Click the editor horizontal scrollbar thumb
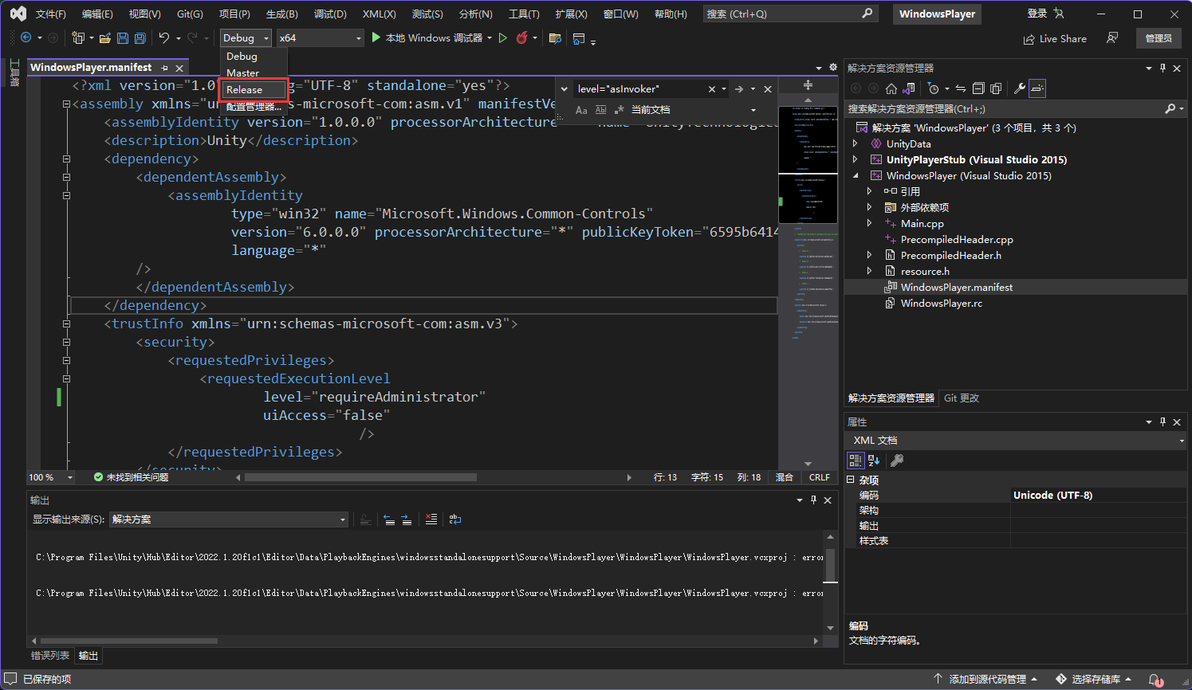Screen dimensions: 1192x690 [x=361, y=478]
